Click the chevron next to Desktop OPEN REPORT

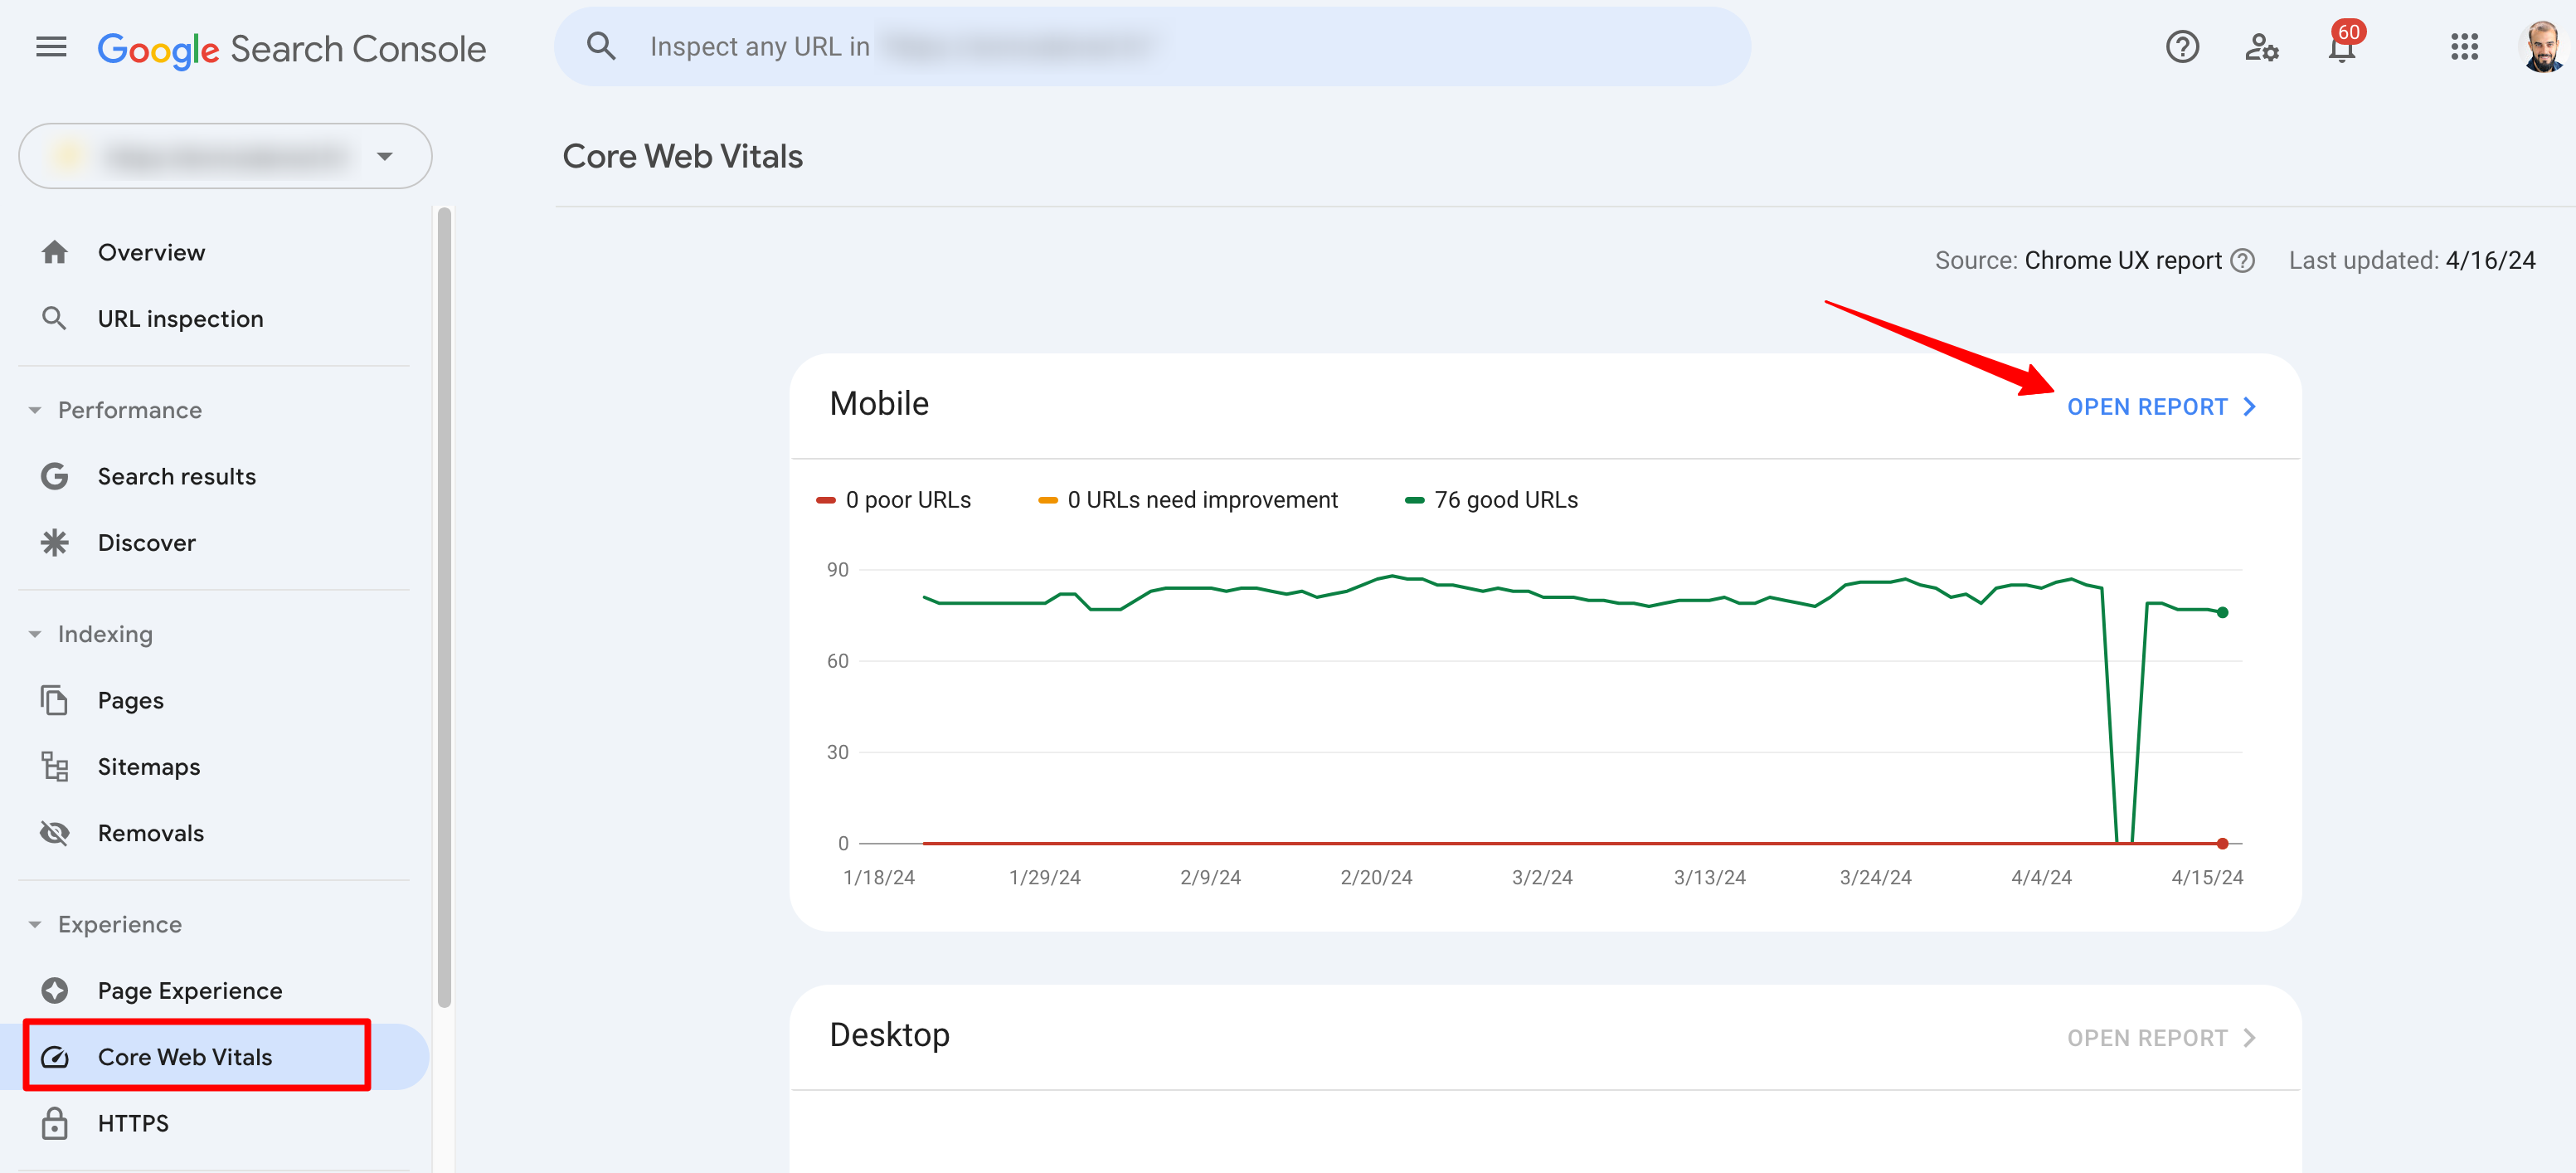pos(2249,1038)
